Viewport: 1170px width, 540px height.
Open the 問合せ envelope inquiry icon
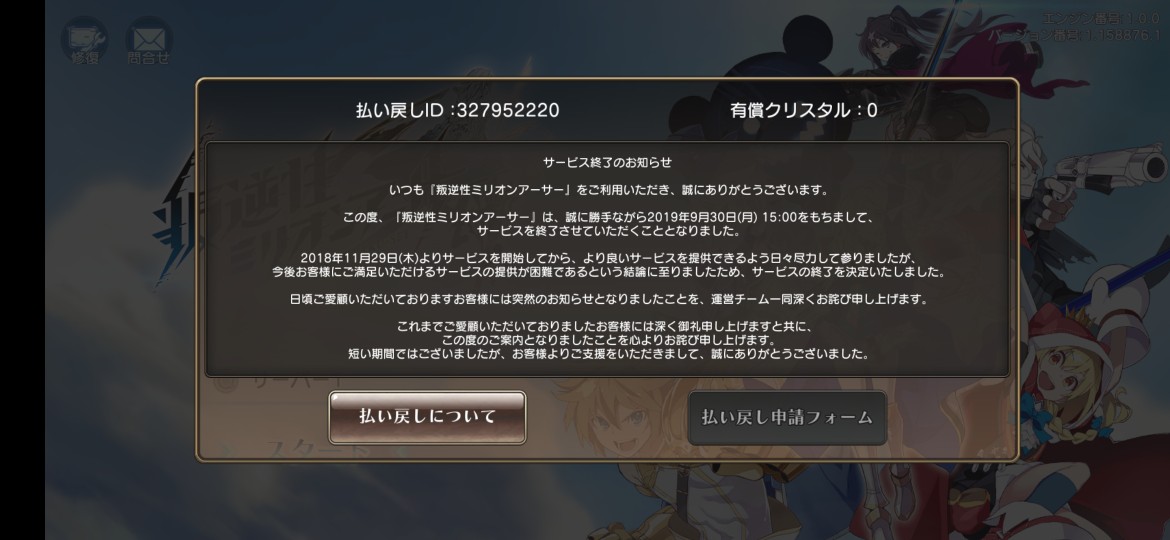click(148, 40)
